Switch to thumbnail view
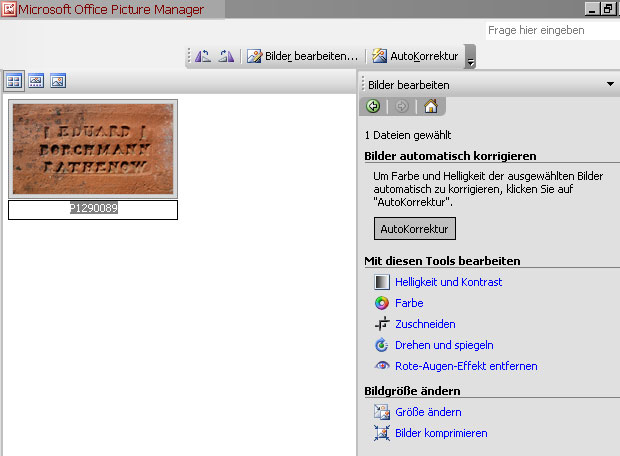 click(x=14, y=81)
